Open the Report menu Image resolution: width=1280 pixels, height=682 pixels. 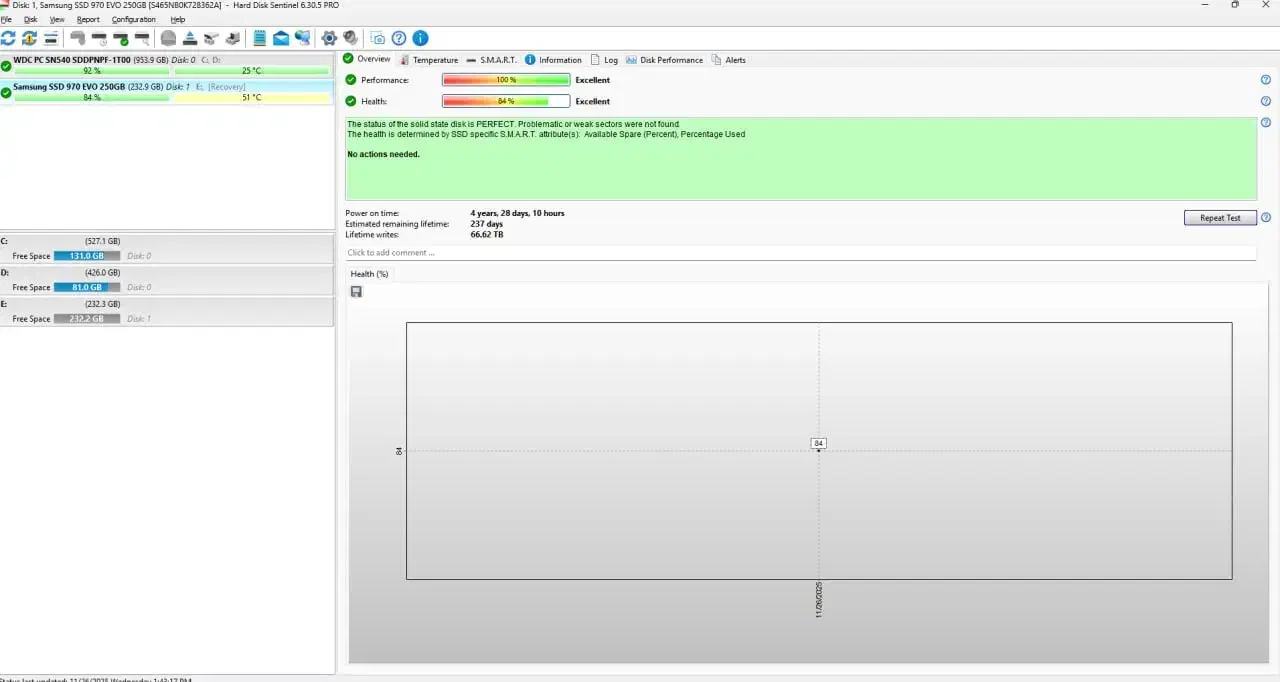click(88, 19)
